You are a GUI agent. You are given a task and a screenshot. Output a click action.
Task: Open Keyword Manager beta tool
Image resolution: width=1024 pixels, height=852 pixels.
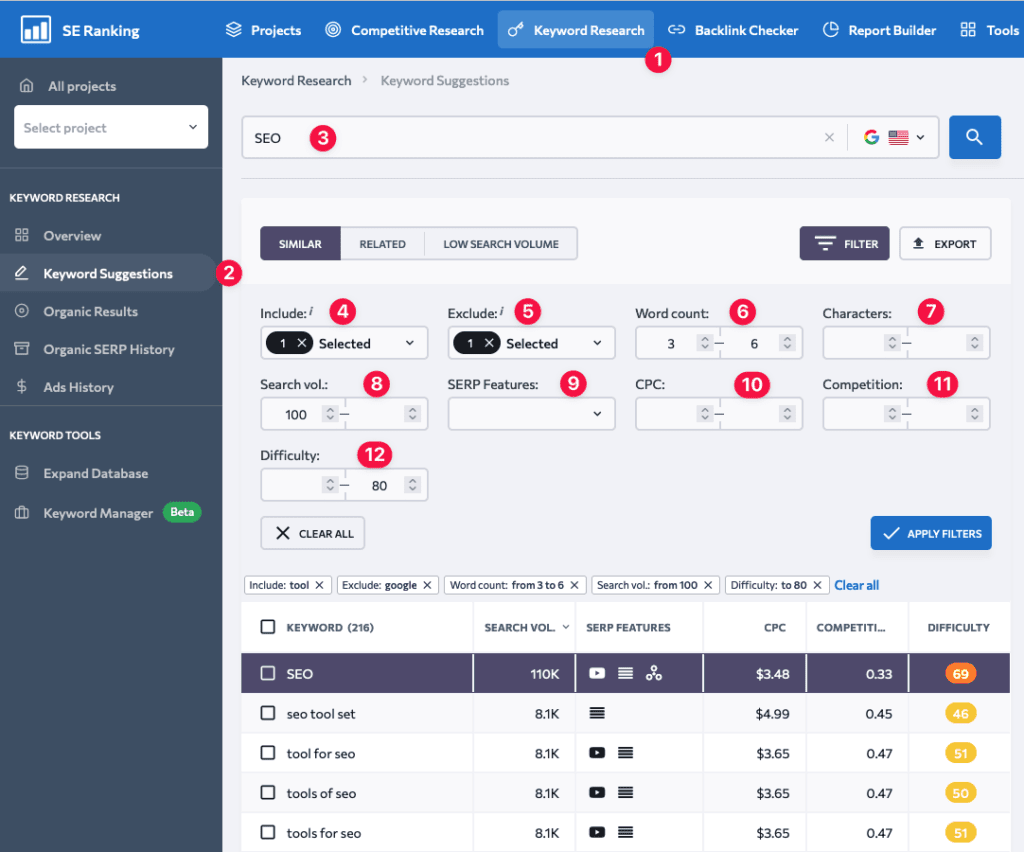(98, 513)
